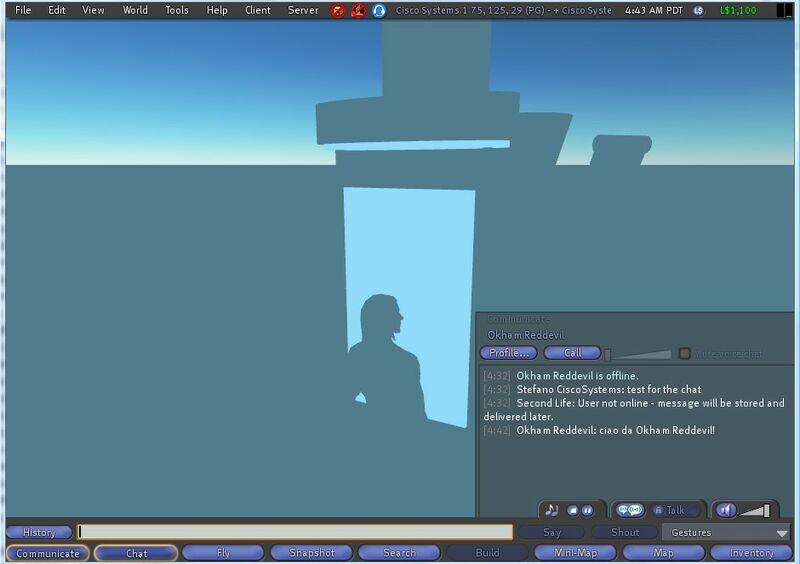The height and width of the screenshot is (564, 800).
Task: Click the 4:43 AM PDT clock
Action: (x=654, y=10)
